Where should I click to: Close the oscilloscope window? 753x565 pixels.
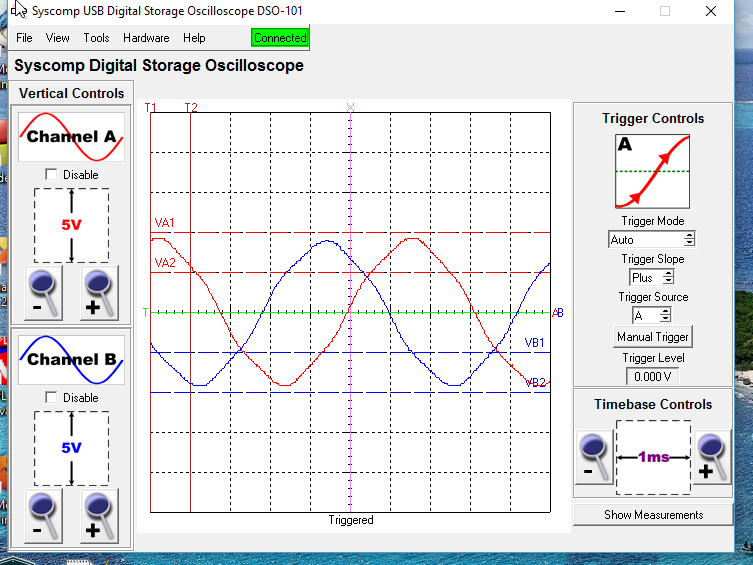point(711,11)
